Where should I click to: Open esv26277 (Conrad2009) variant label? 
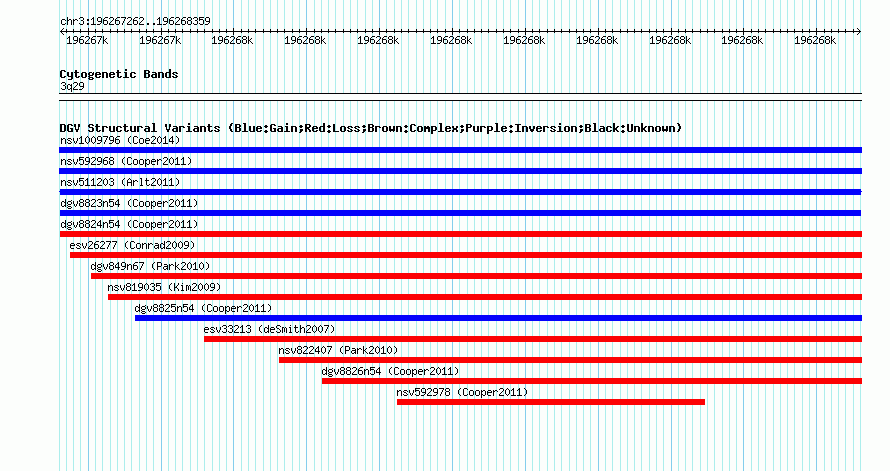pos(132,245)
